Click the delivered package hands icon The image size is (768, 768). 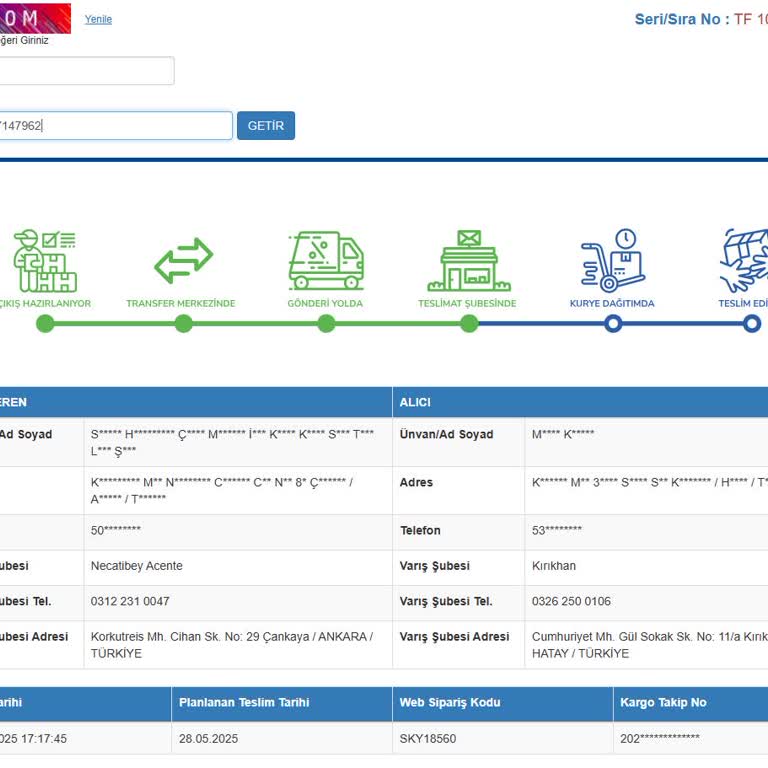click(x=745, y=261)
